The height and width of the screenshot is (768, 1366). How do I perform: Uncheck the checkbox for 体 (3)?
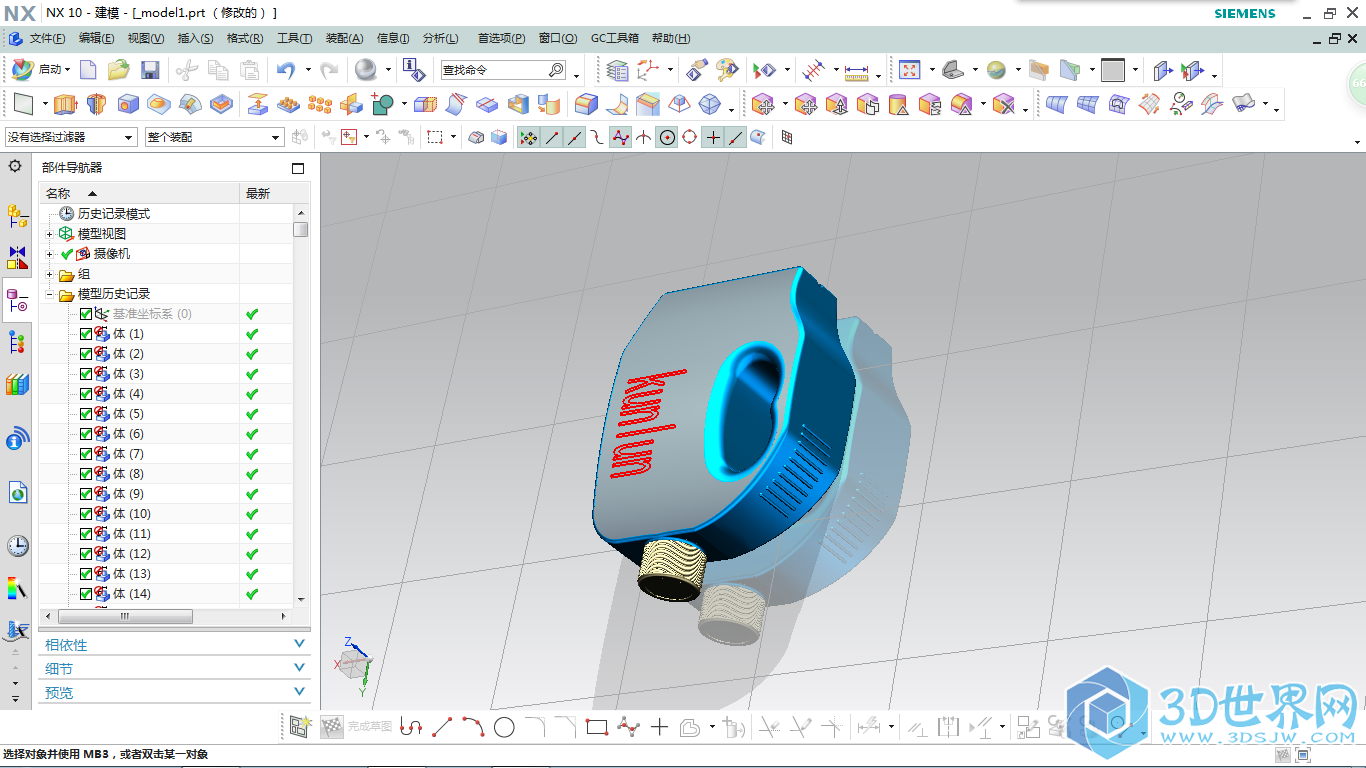(x=85, y=374)
